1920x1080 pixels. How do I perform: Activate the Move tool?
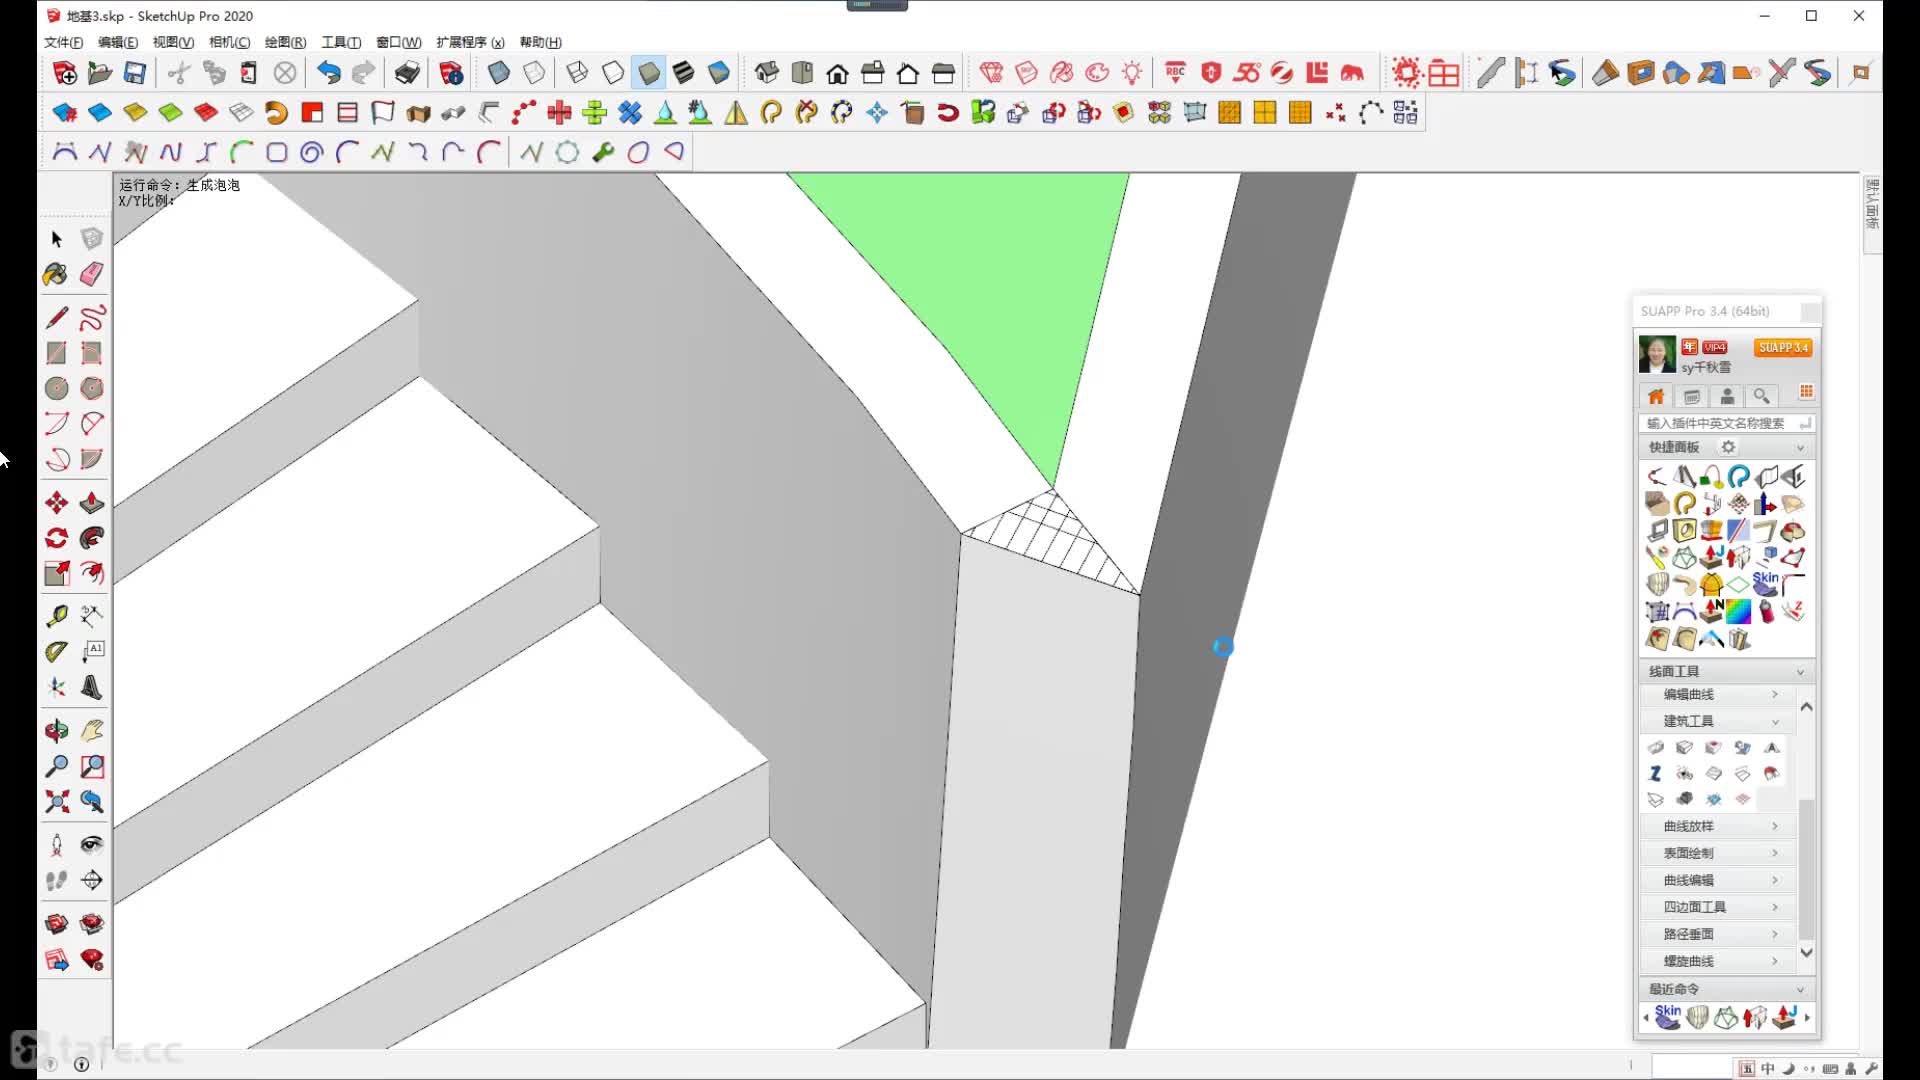click(56, 503)
